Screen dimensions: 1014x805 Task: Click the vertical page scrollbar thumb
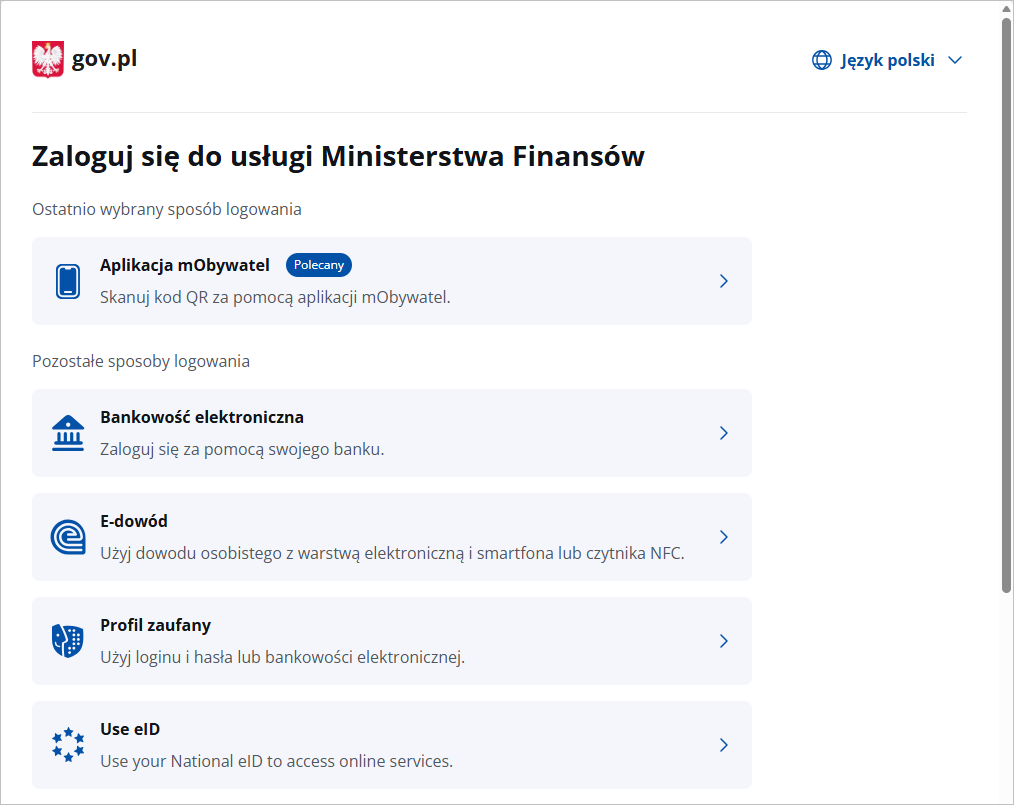click(x=1006, y=305)
